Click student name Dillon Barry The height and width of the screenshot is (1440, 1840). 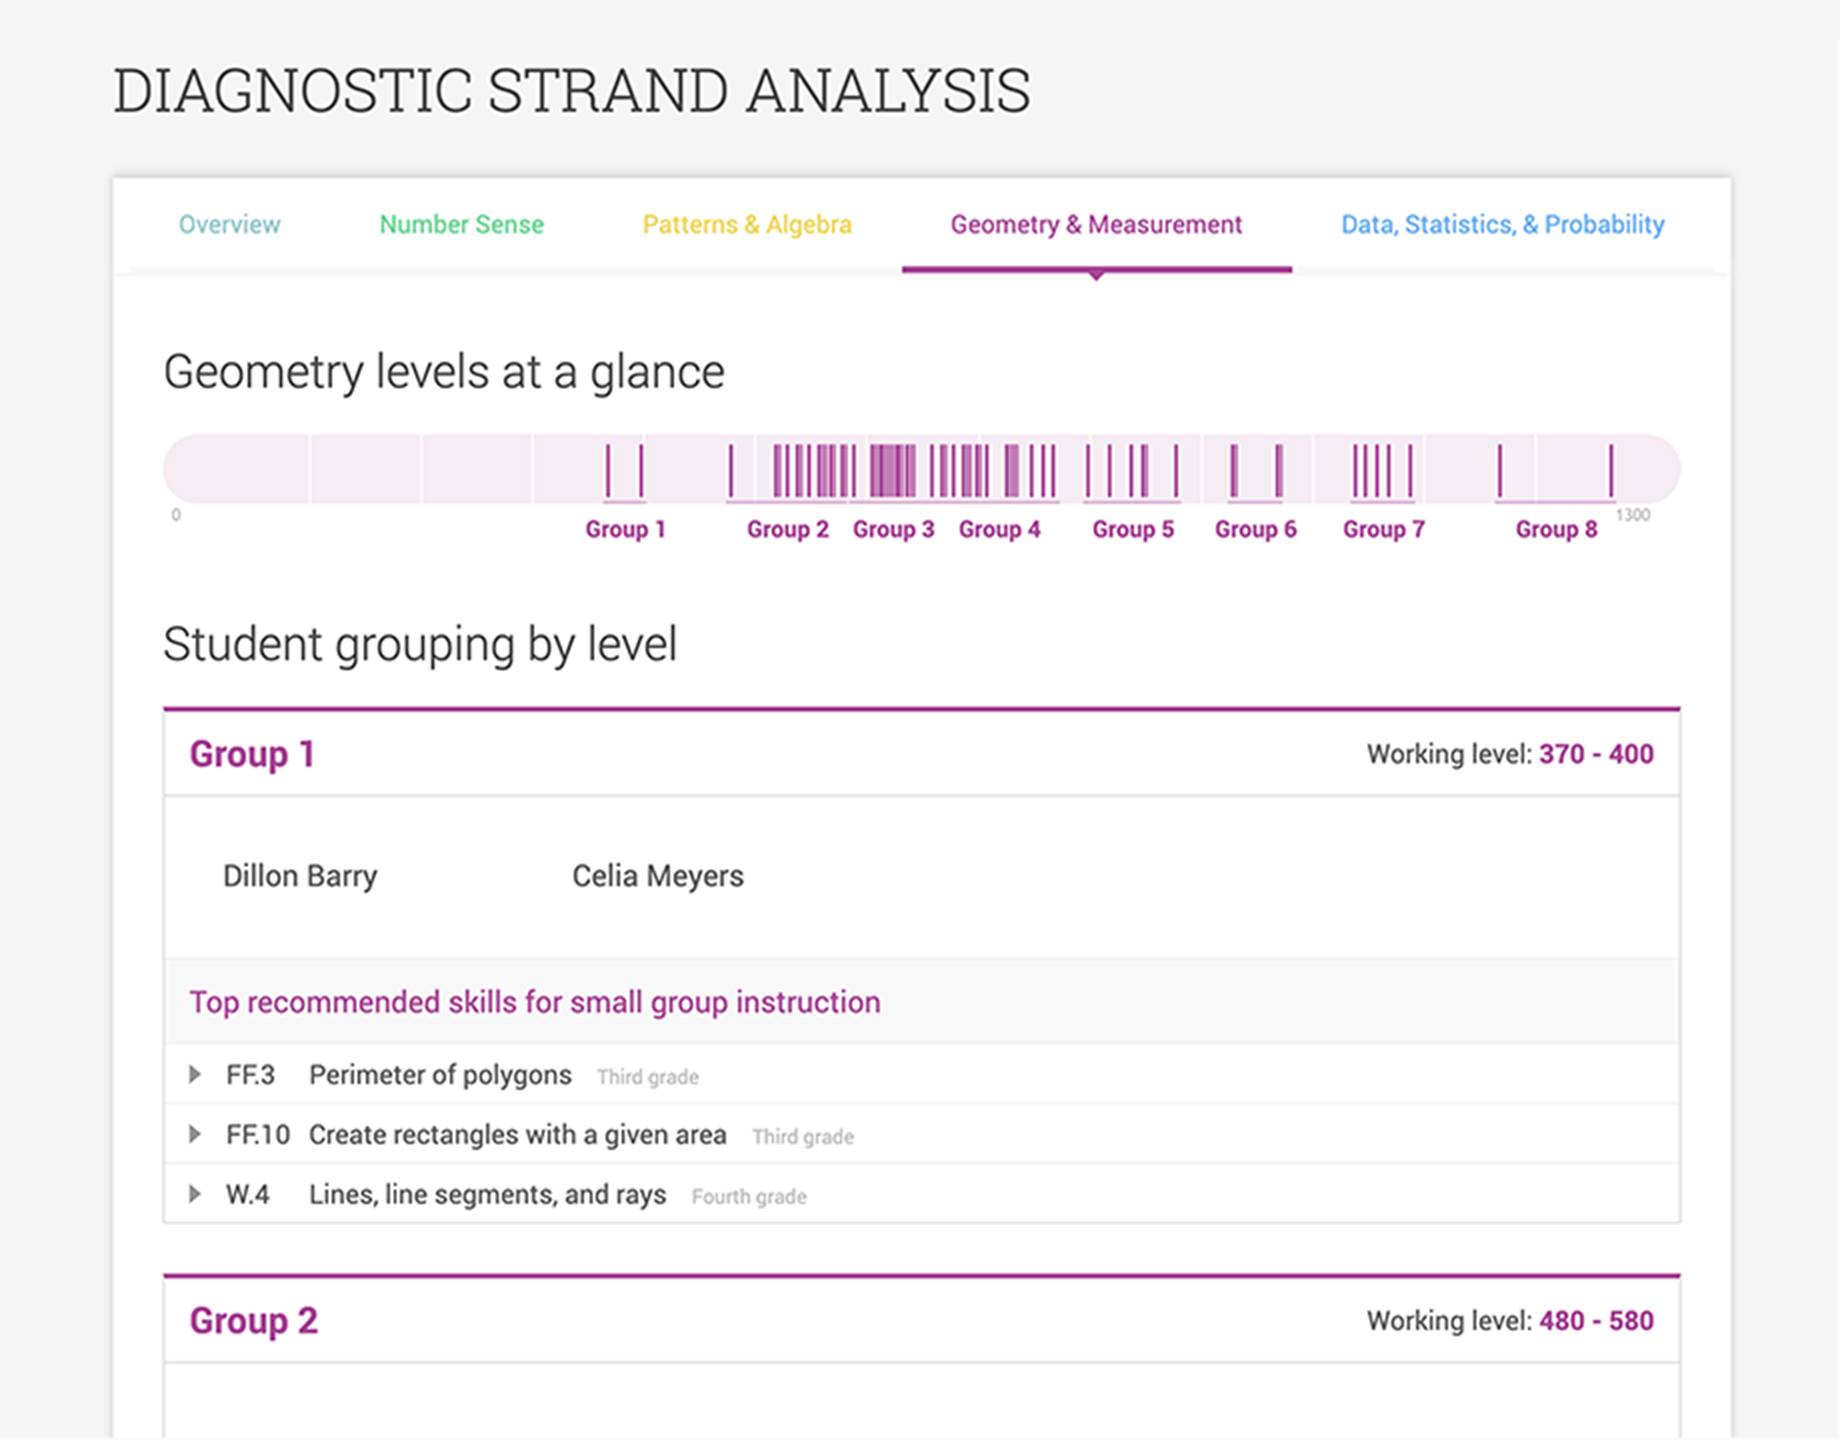(300, 875)
